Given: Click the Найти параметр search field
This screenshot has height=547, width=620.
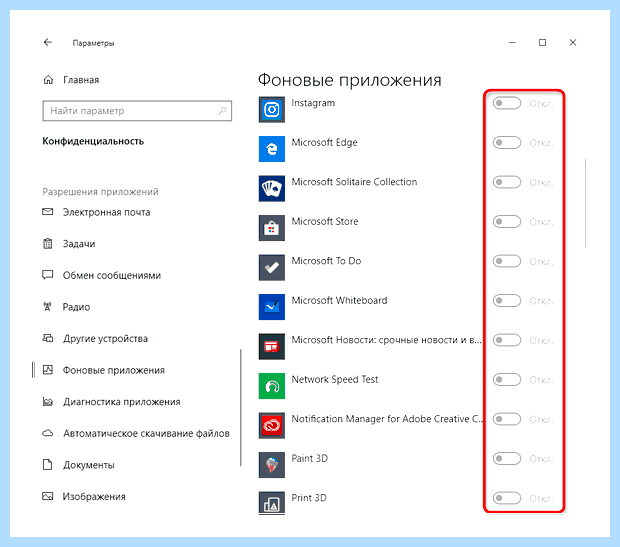Looking at the screenshot, I should (x=137, y=111).
